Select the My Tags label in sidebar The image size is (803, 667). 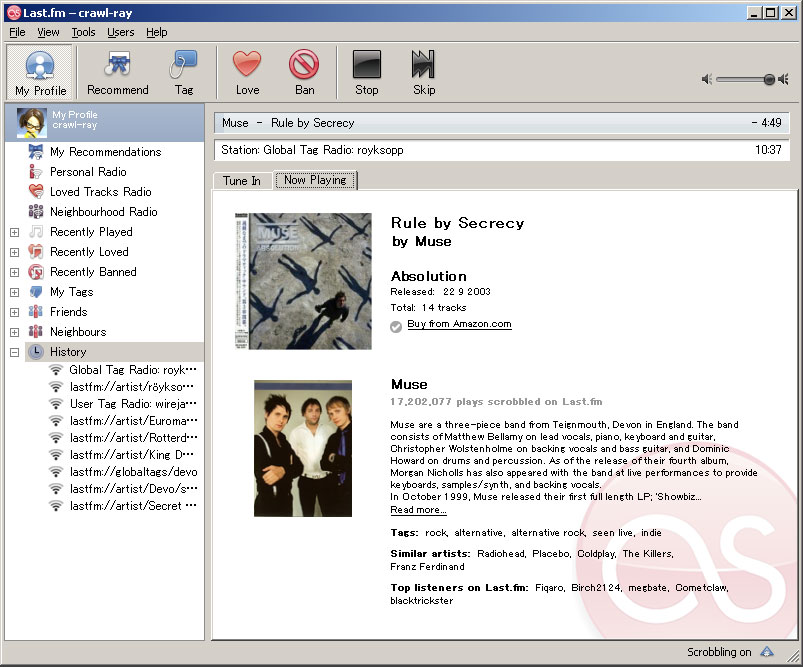(72, 291)
